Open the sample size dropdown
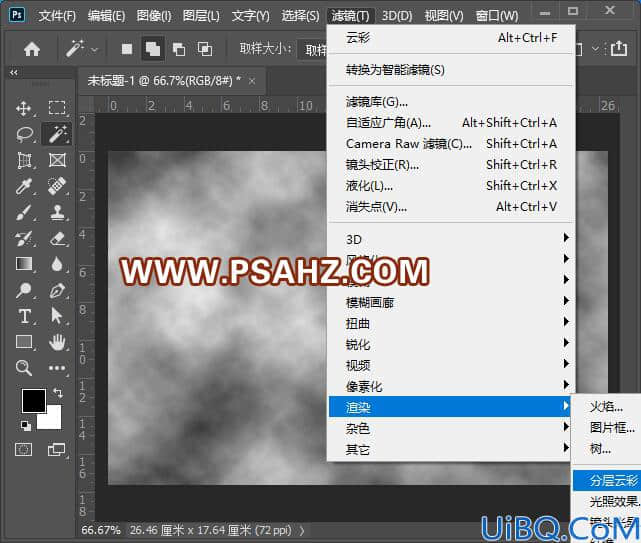 tap(313, 50)
